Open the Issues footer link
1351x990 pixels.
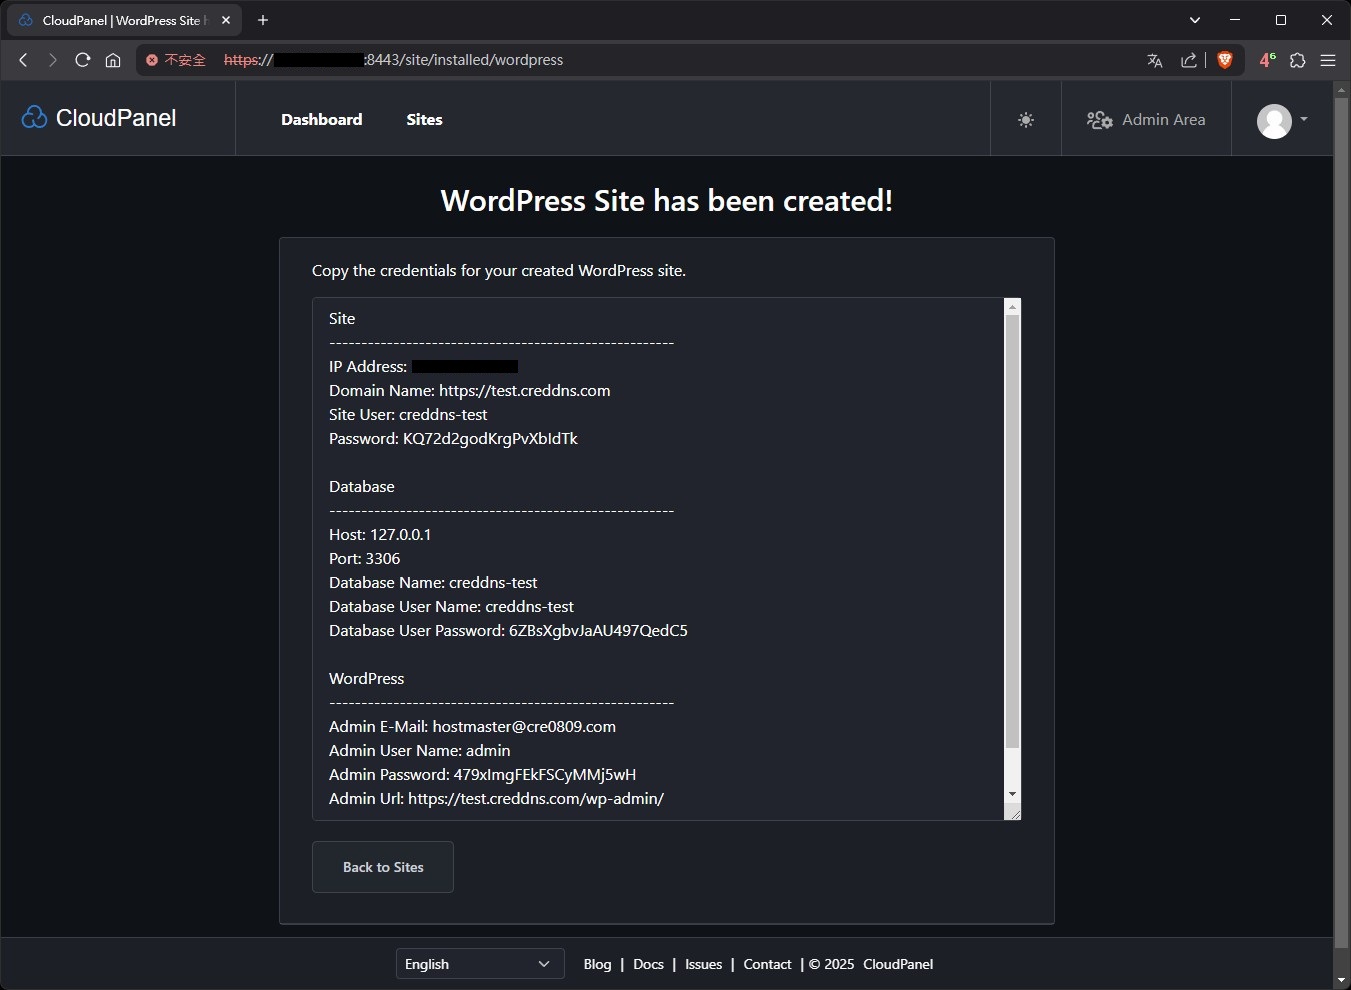703,964
